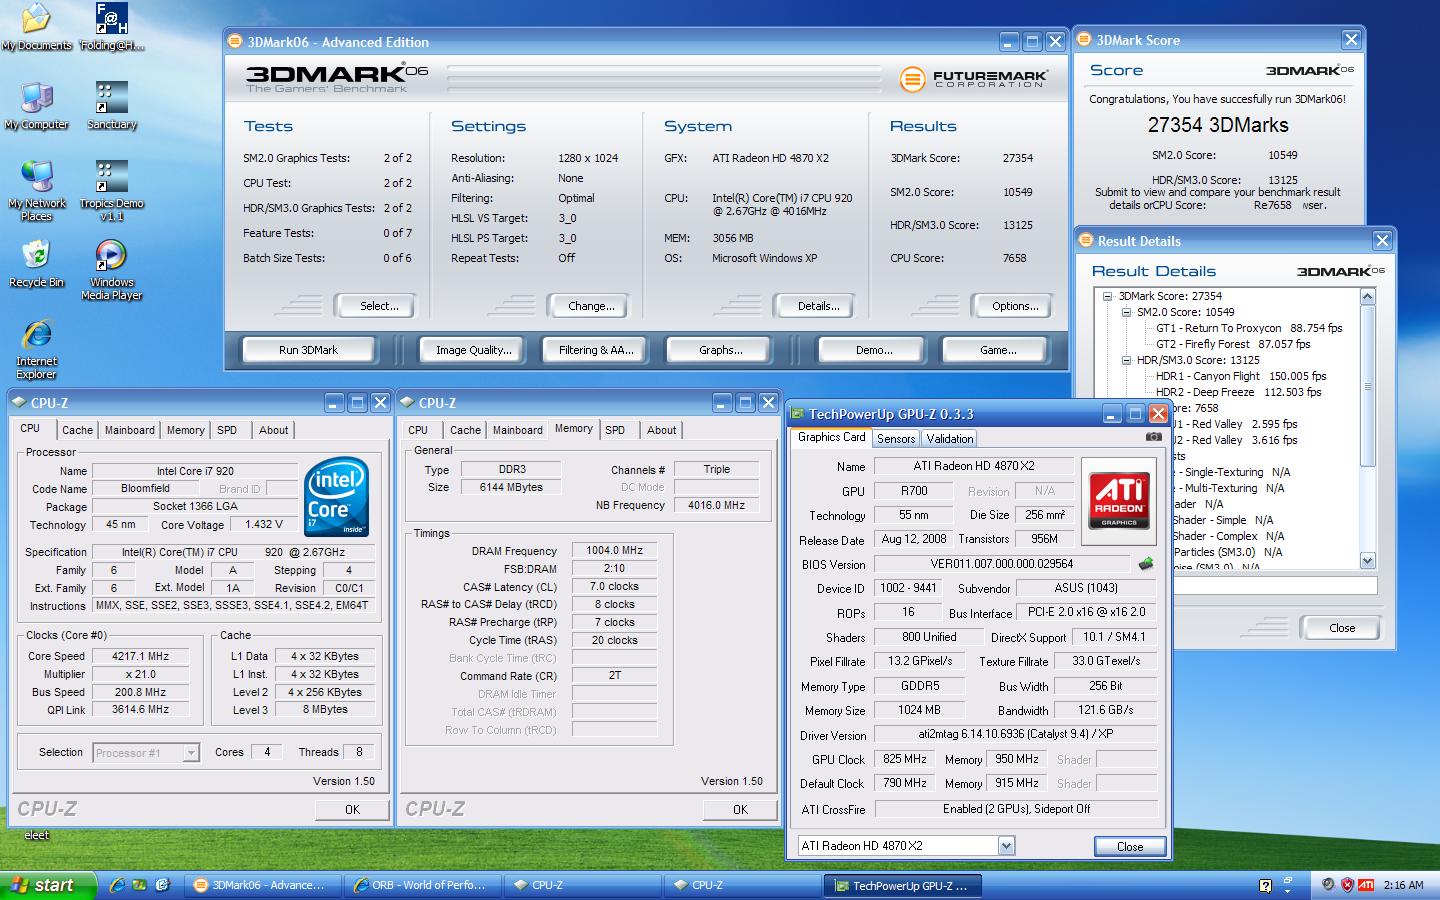Click OK in the left CPU-Z window
The width and height of the screenshot is (1440, 900).
pos(352,809)
